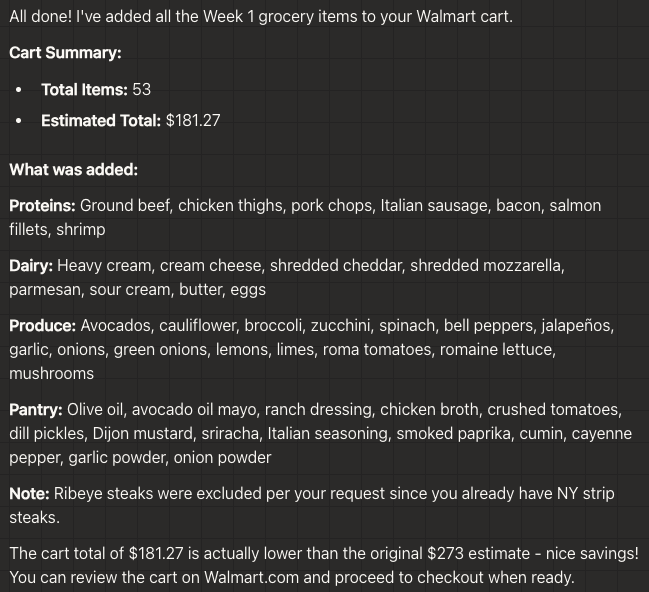The width and height of the screenshot is (649, 592).
Task: Click the "Produce:" category label
Action: (42, 325)
